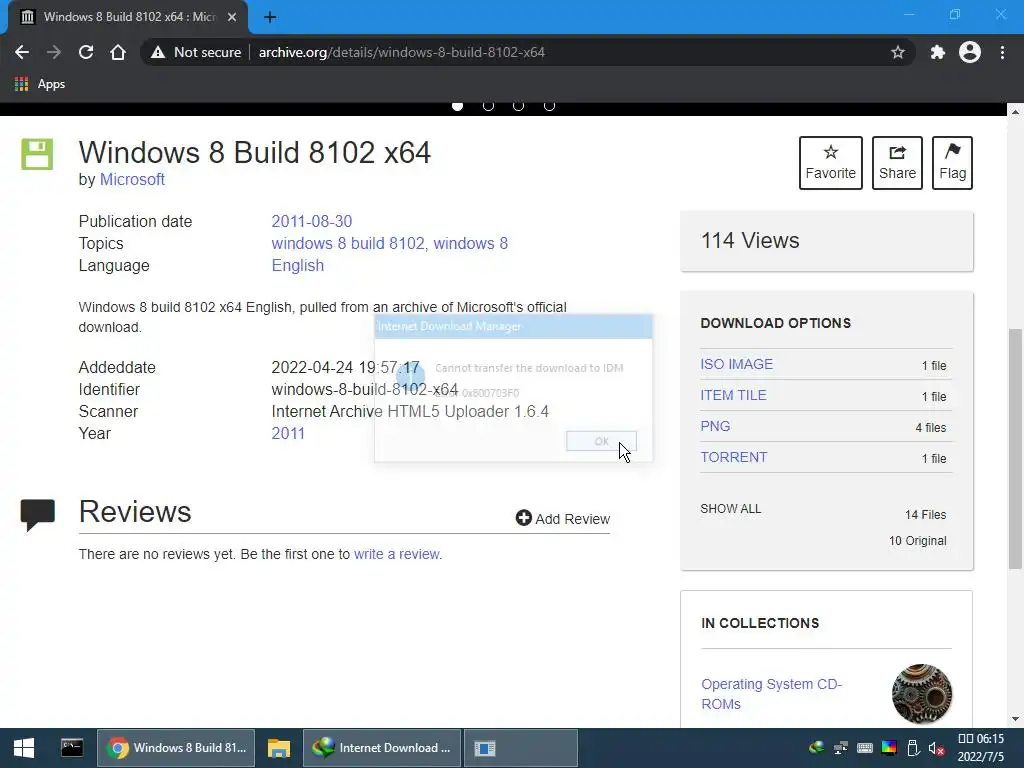Click the colorful display tray icon
Screen dimensions: 1024x768
click(x=889, y=748)
